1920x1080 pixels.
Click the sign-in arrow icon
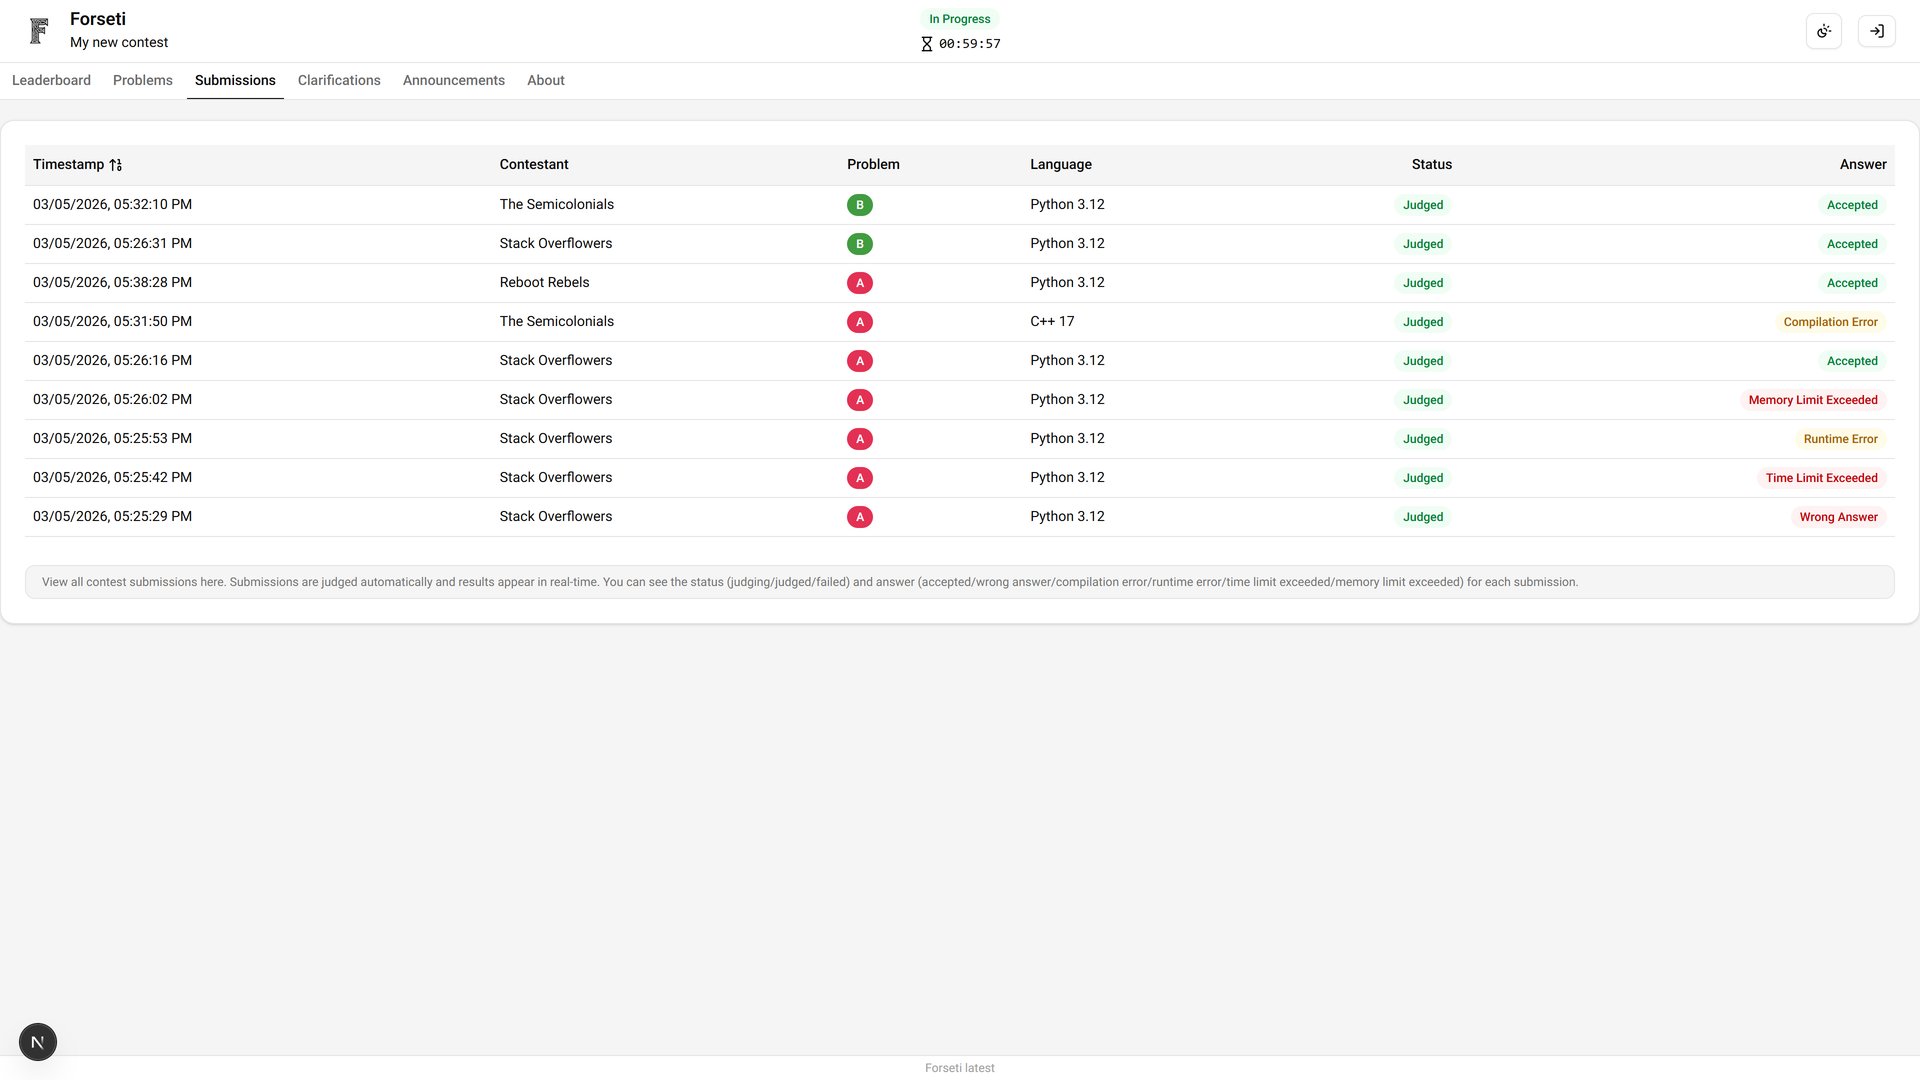point(1877,31)
